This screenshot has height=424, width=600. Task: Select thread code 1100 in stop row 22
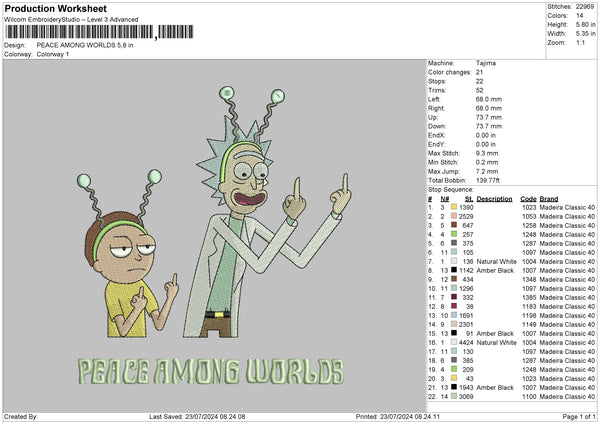529,397
